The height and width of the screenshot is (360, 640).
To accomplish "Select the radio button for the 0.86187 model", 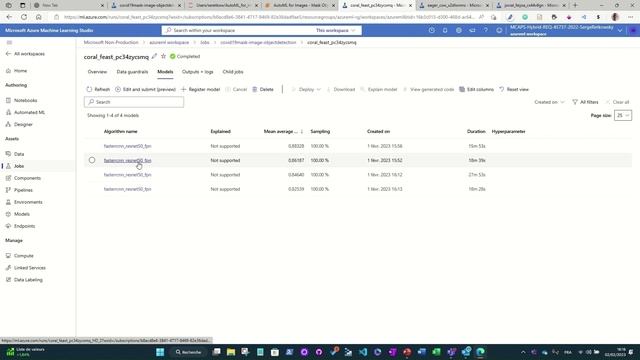I will (x=92, y=160).
